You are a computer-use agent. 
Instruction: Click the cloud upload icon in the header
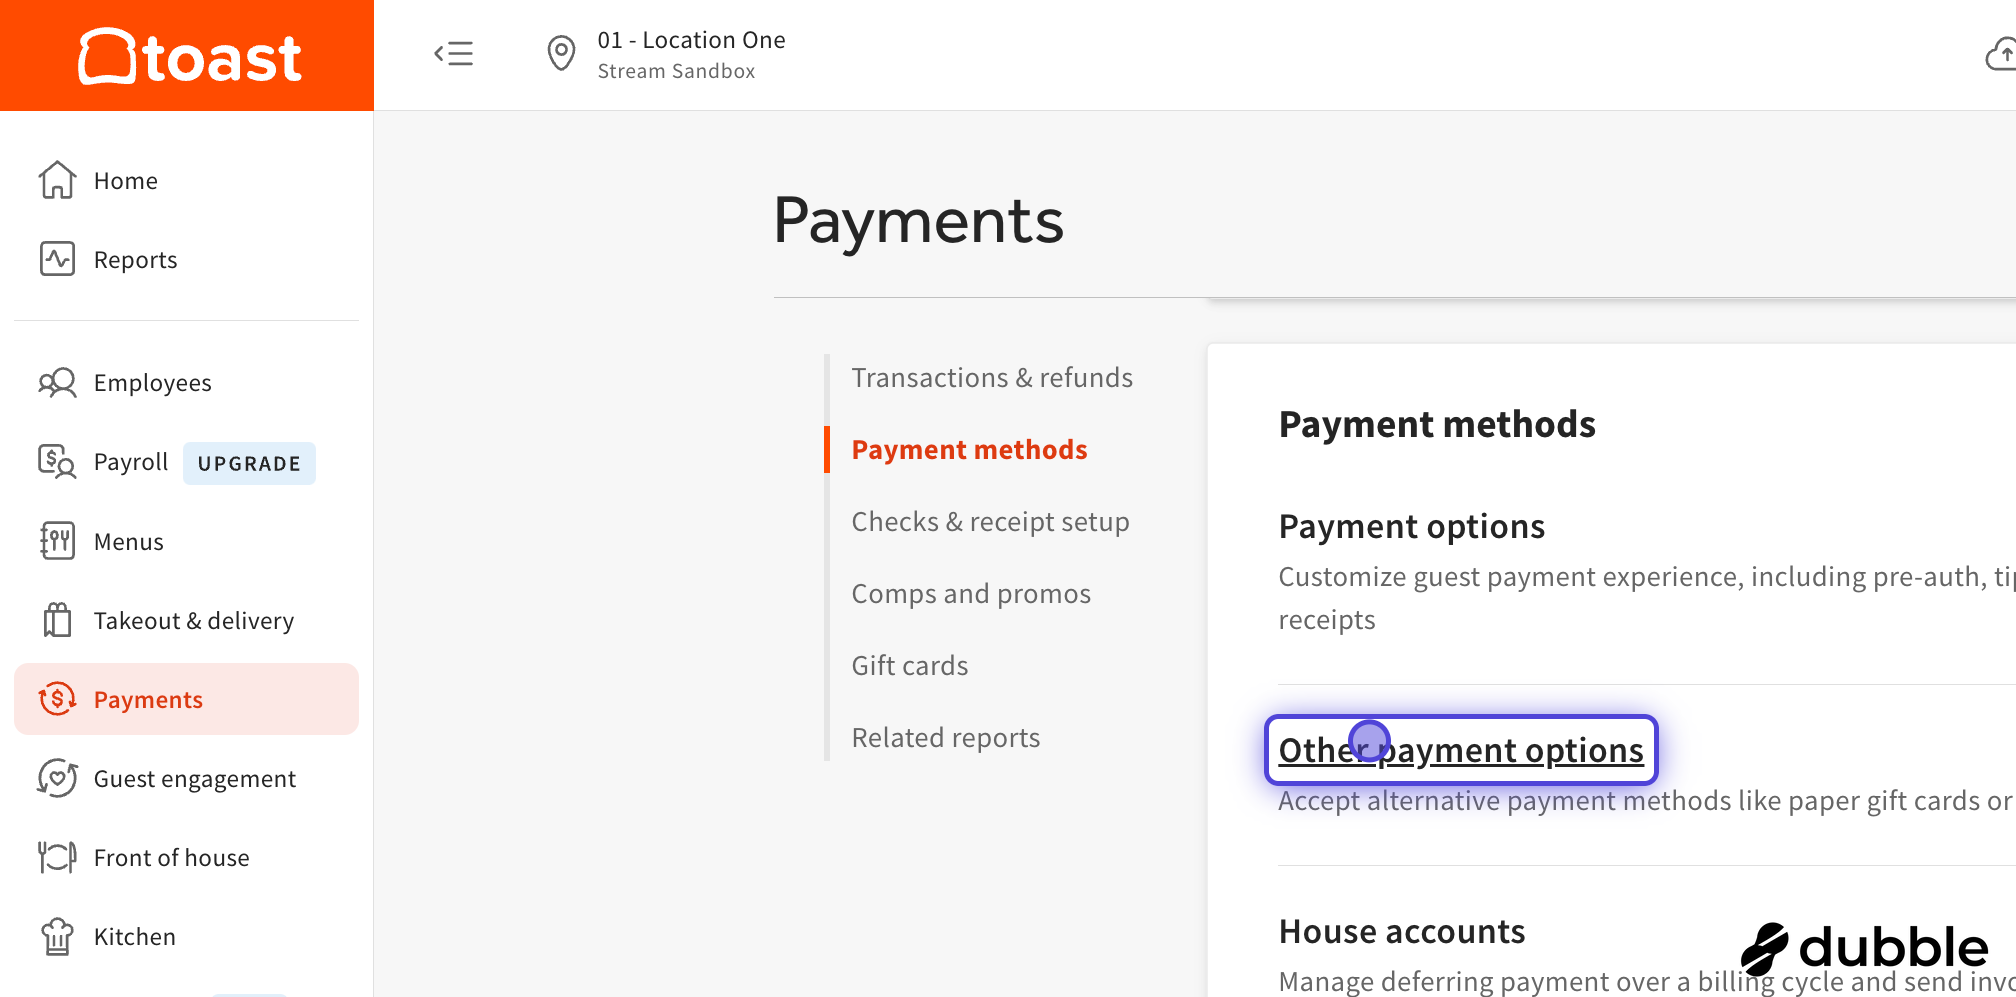(x=2001, y=54)
